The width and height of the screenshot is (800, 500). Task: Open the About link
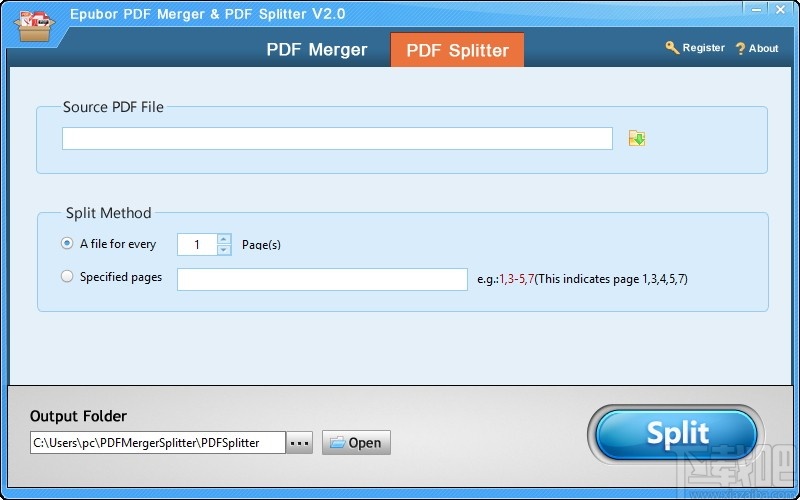pyautogui.click(x=764, y=48)
